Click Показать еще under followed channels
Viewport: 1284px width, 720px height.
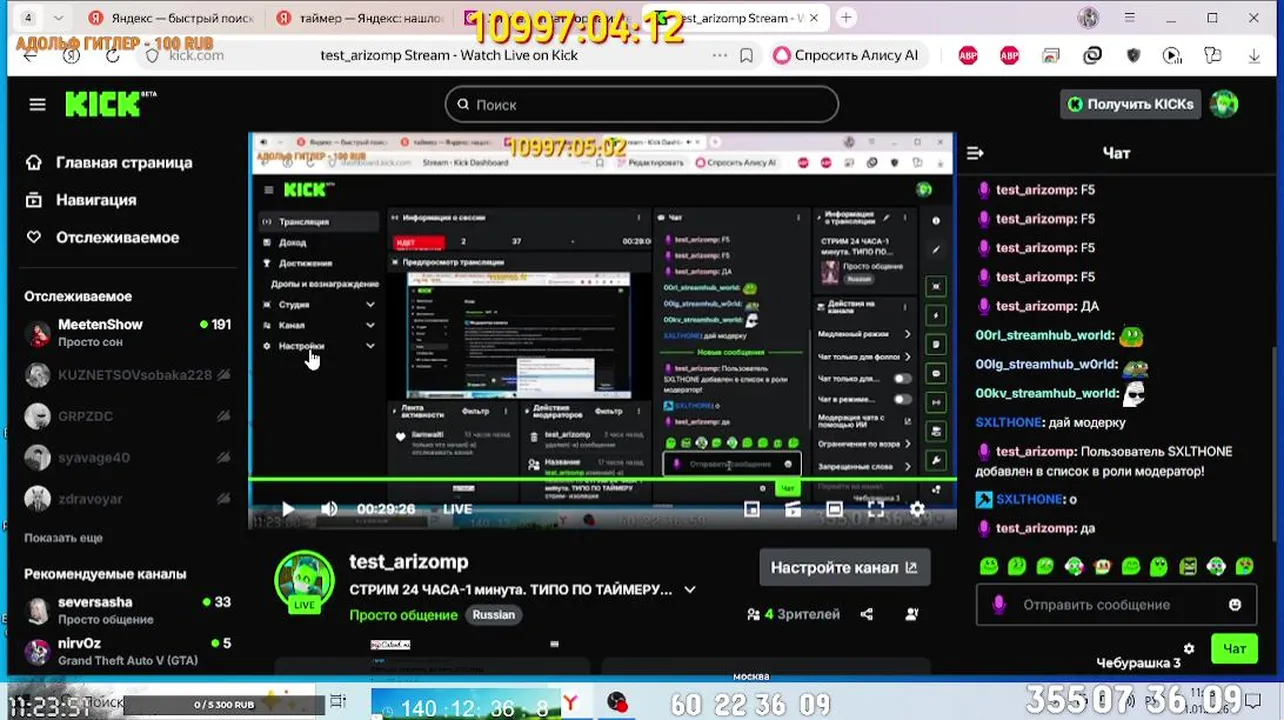[63, 538]
